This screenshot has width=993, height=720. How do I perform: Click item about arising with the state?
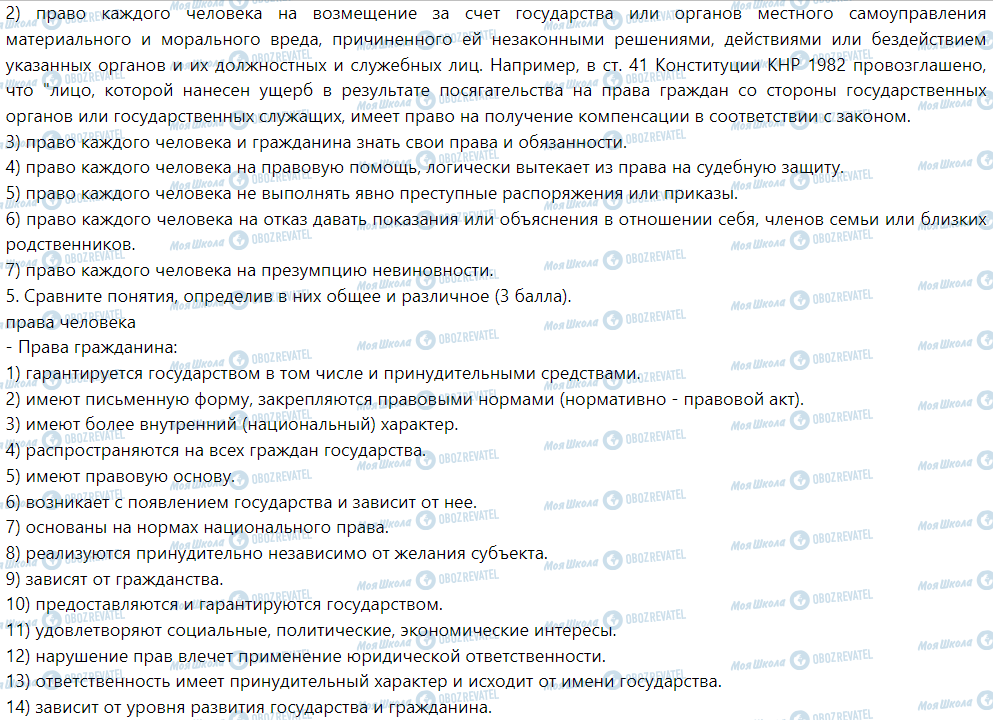pos(241,502)
